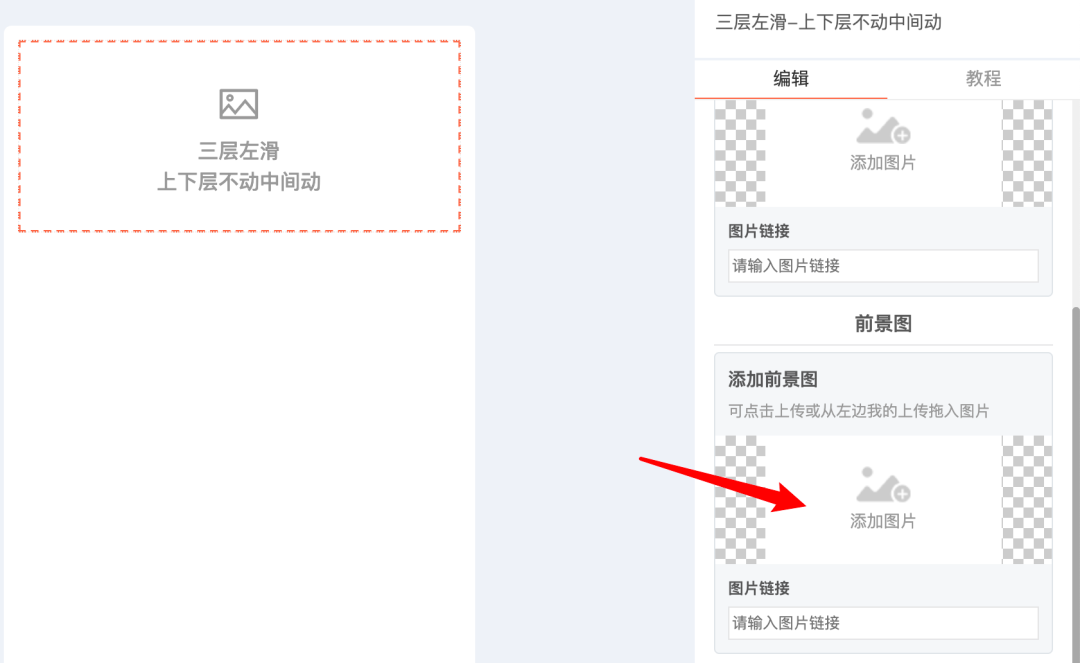Select the 上下层不动中间动 text in the canvas component

[x=239, y=182]
